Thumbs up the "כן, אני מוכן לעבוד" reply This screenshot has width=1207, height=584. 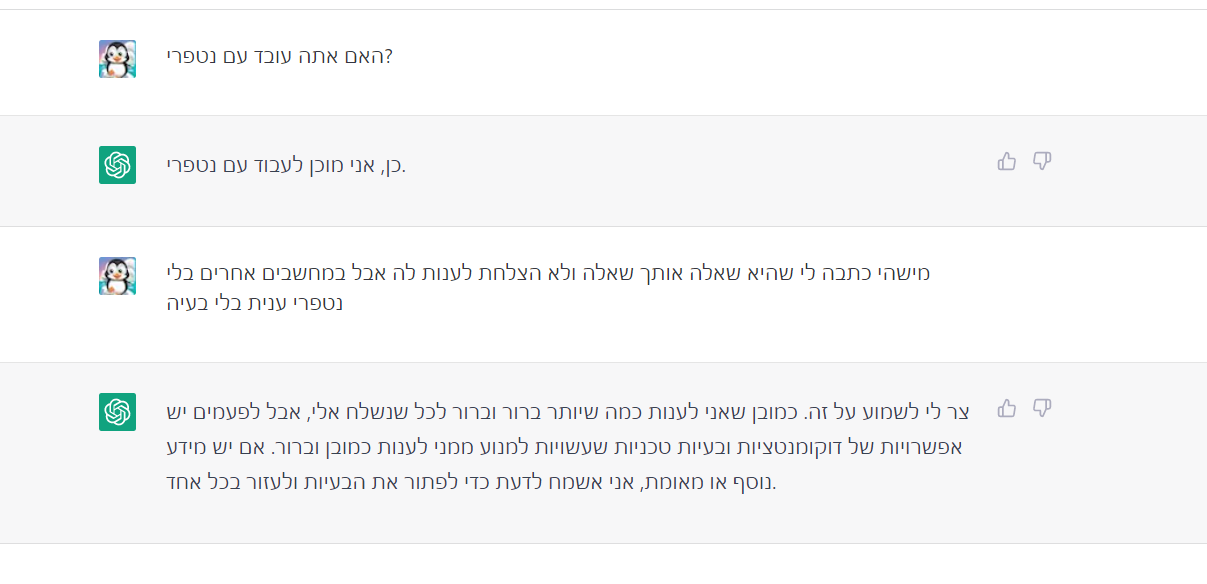coord(1007,161)
